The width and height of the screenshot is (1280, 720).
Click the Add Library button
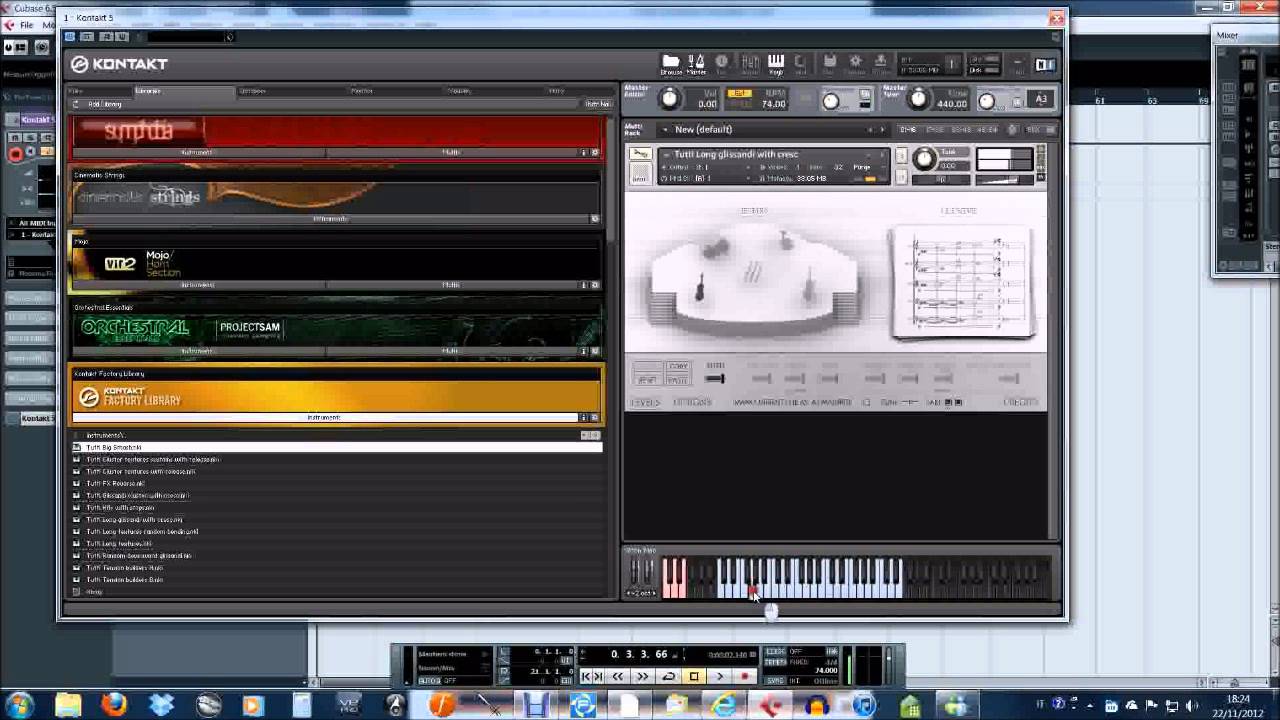click(105, 104)
